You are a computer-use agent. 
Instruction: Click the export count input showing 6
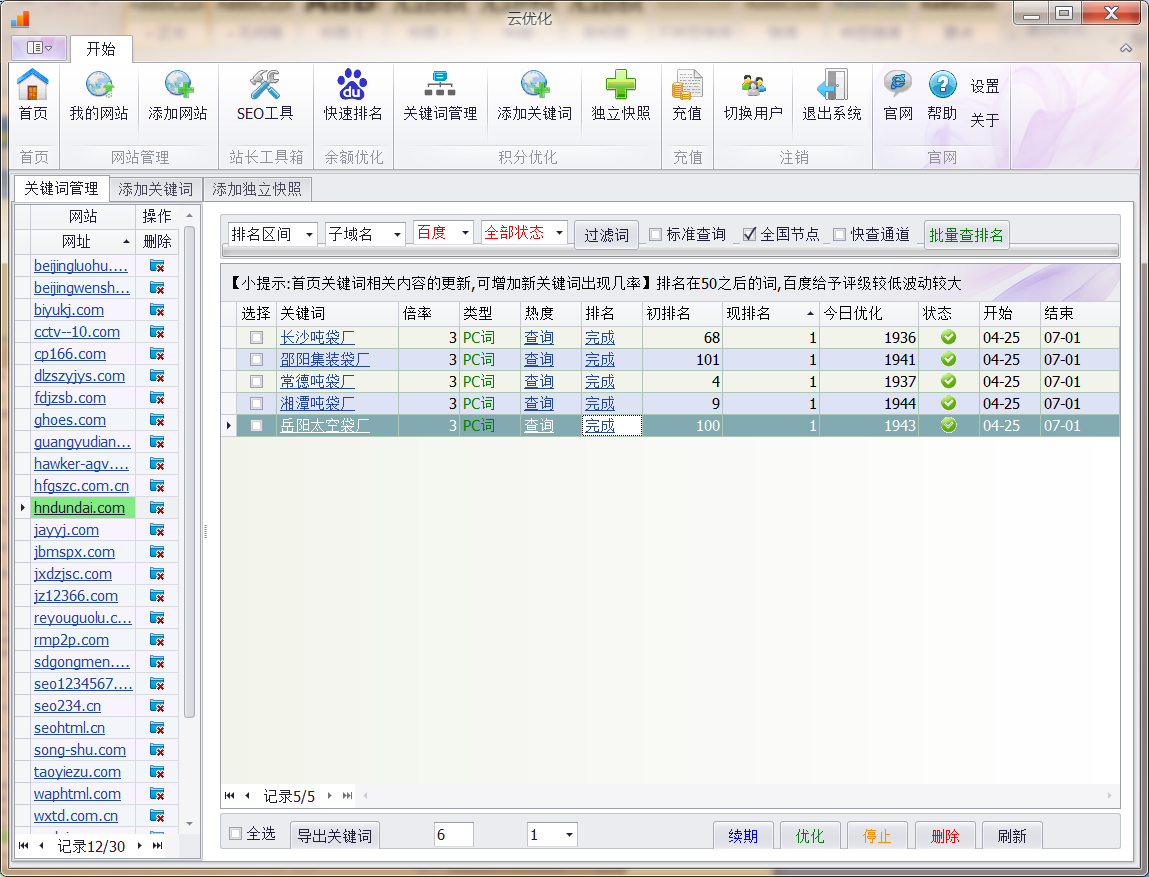coord(453,834)
